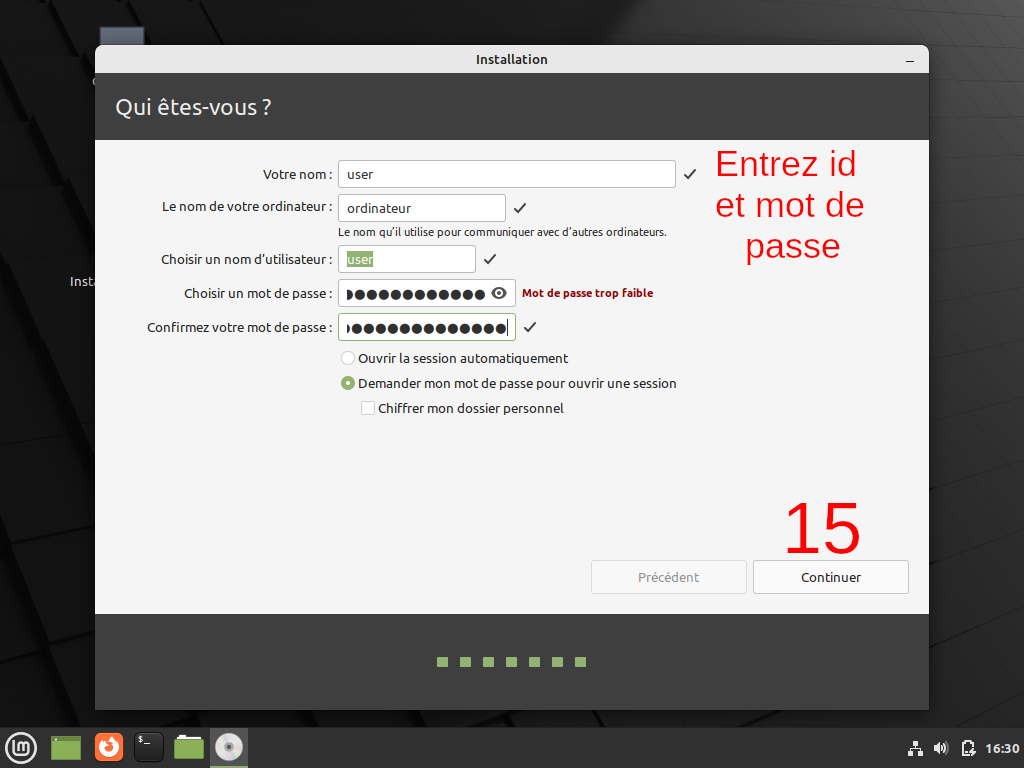
Task: Select 'Demander mon mot de passe' option
Action: pos(347,383)
